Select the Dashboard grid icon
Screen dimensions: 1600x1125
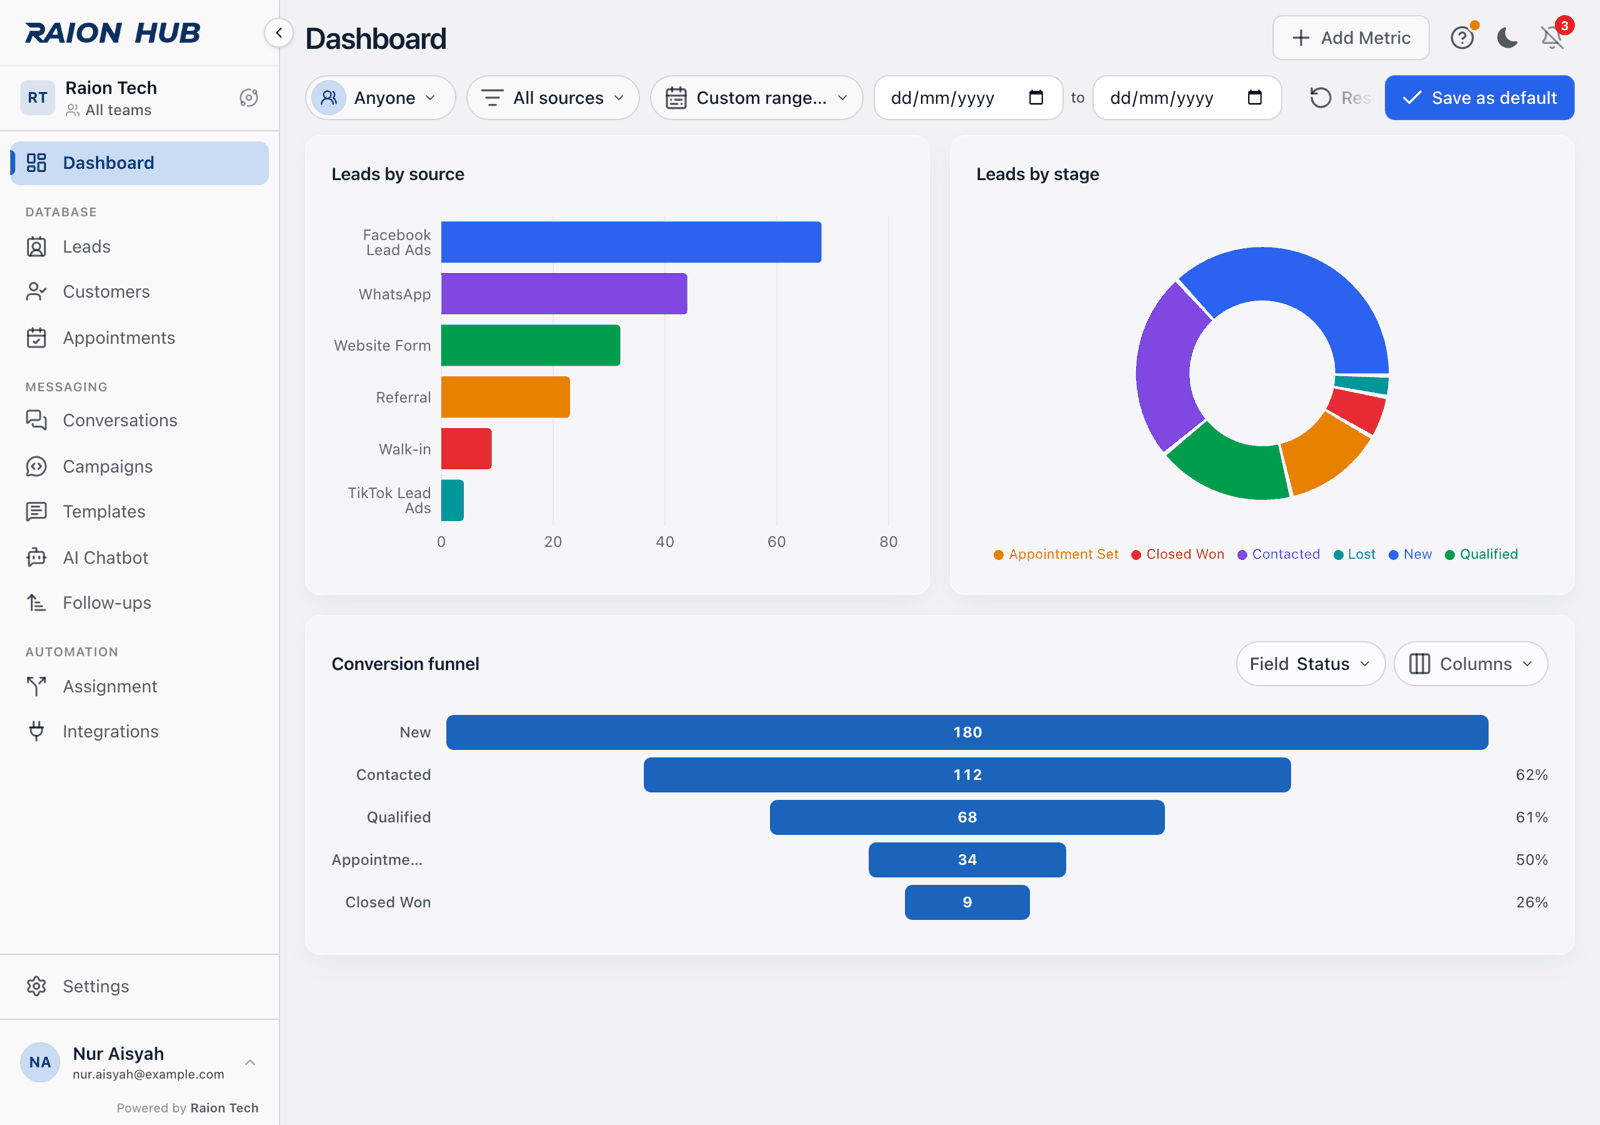point(37,163)
